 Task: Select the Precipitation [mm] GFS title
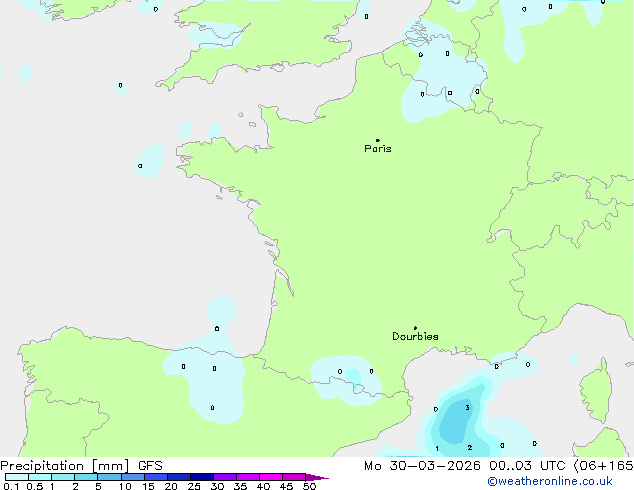(81, 466)
